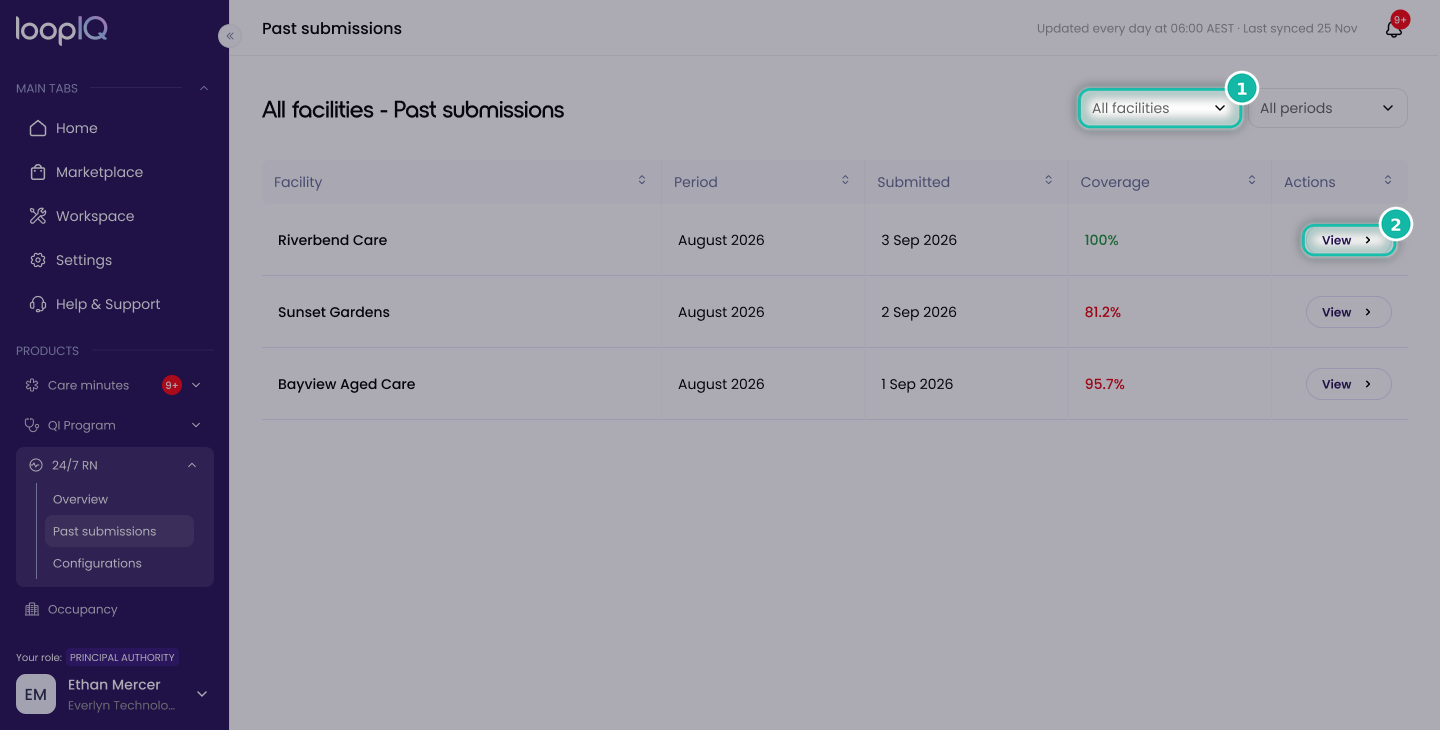Collapse the sidebar with the double-chevron button
The image size is (1440, 730).
pyautogui.click(x=230, y=36)
